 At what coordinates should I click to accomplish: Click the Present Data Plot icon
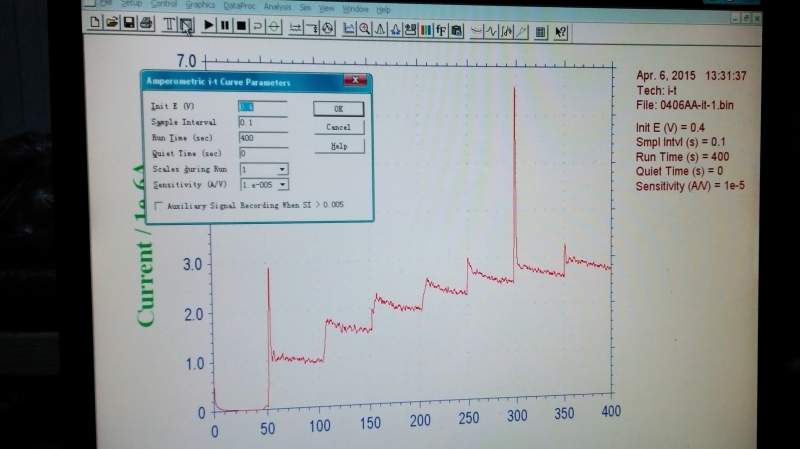349,29
